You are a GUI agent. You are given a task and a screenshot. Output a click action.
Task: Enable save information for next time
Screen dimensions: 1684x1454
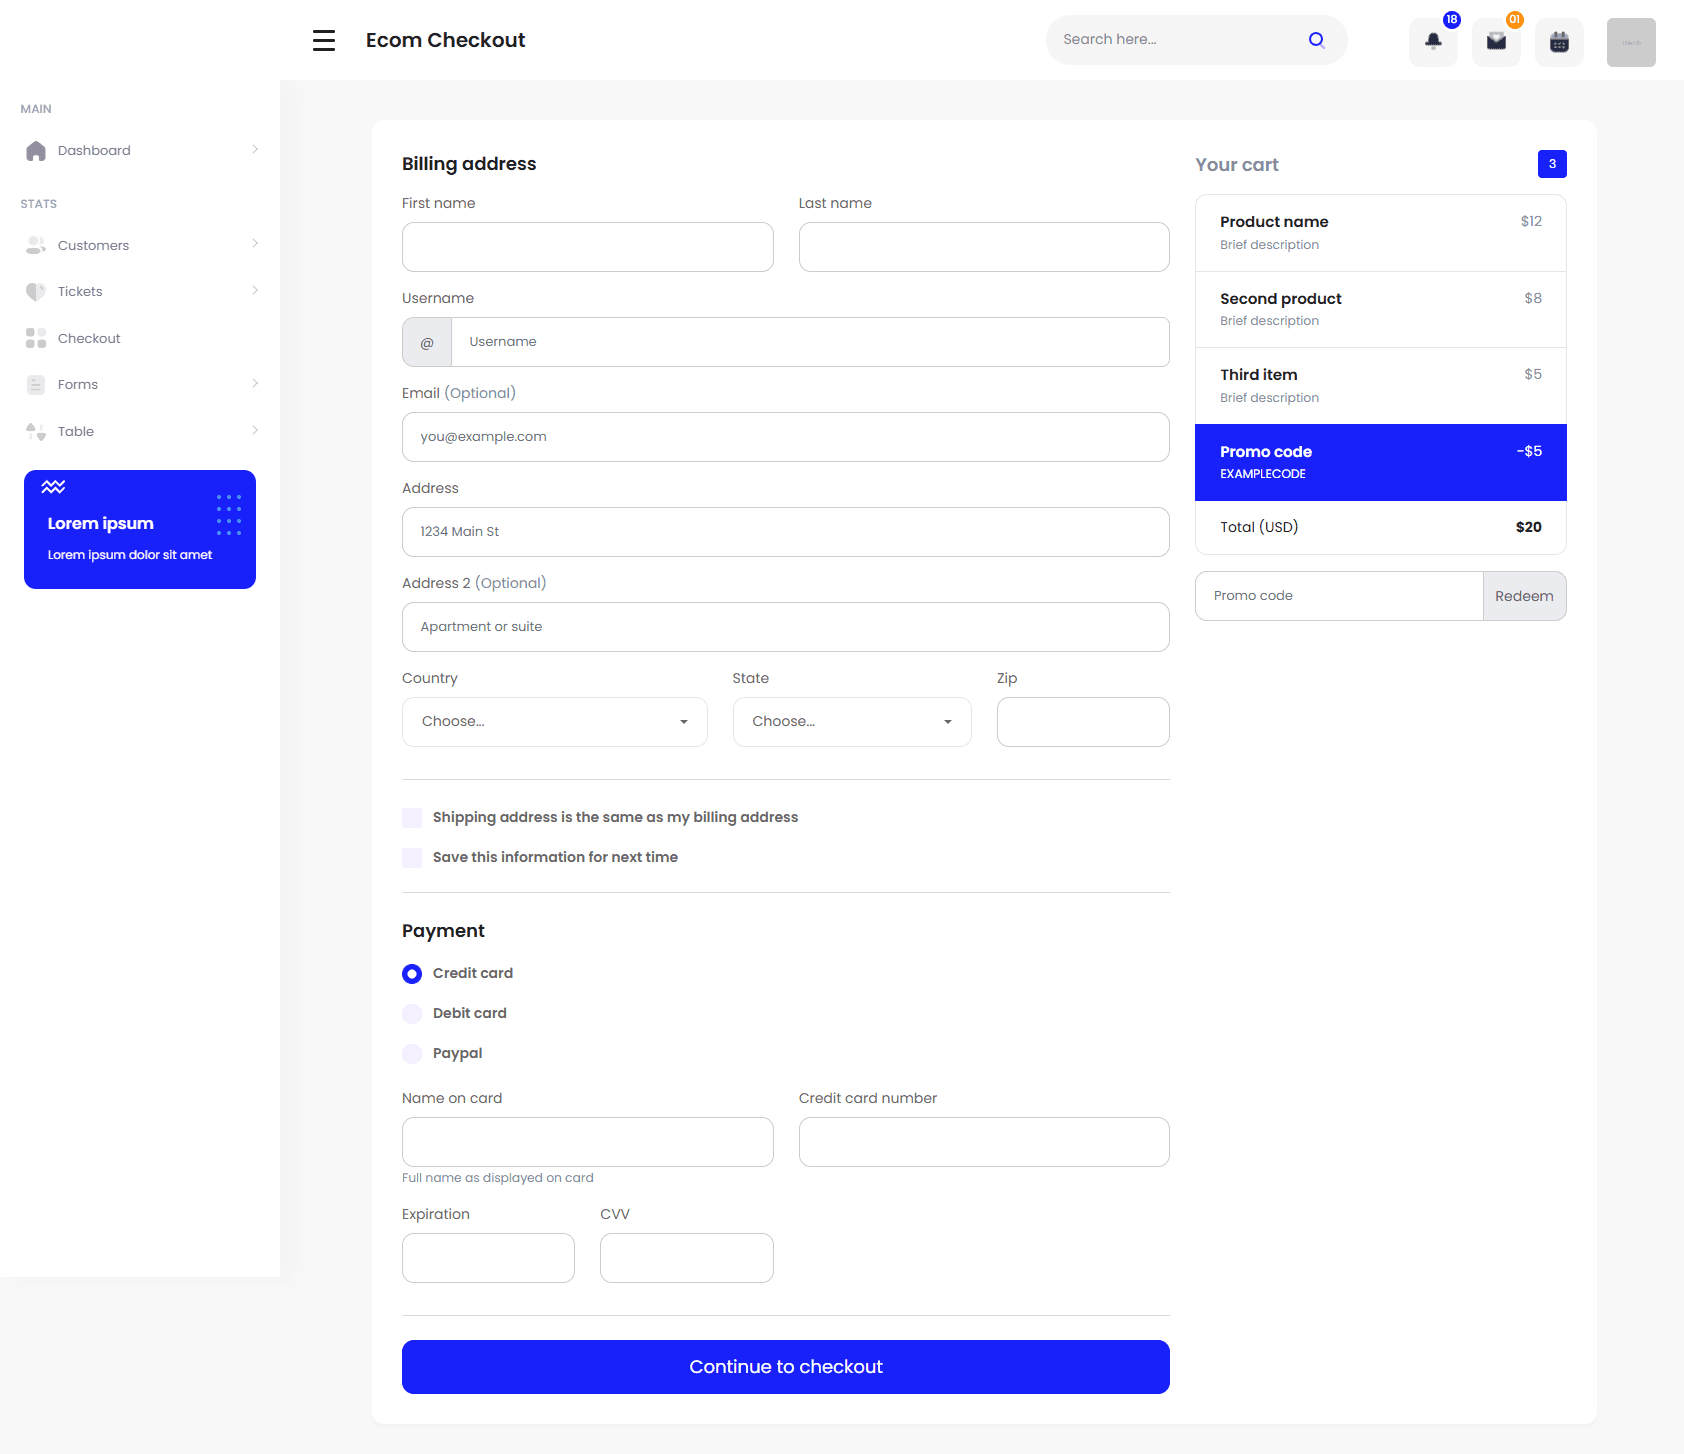(411, 857)
